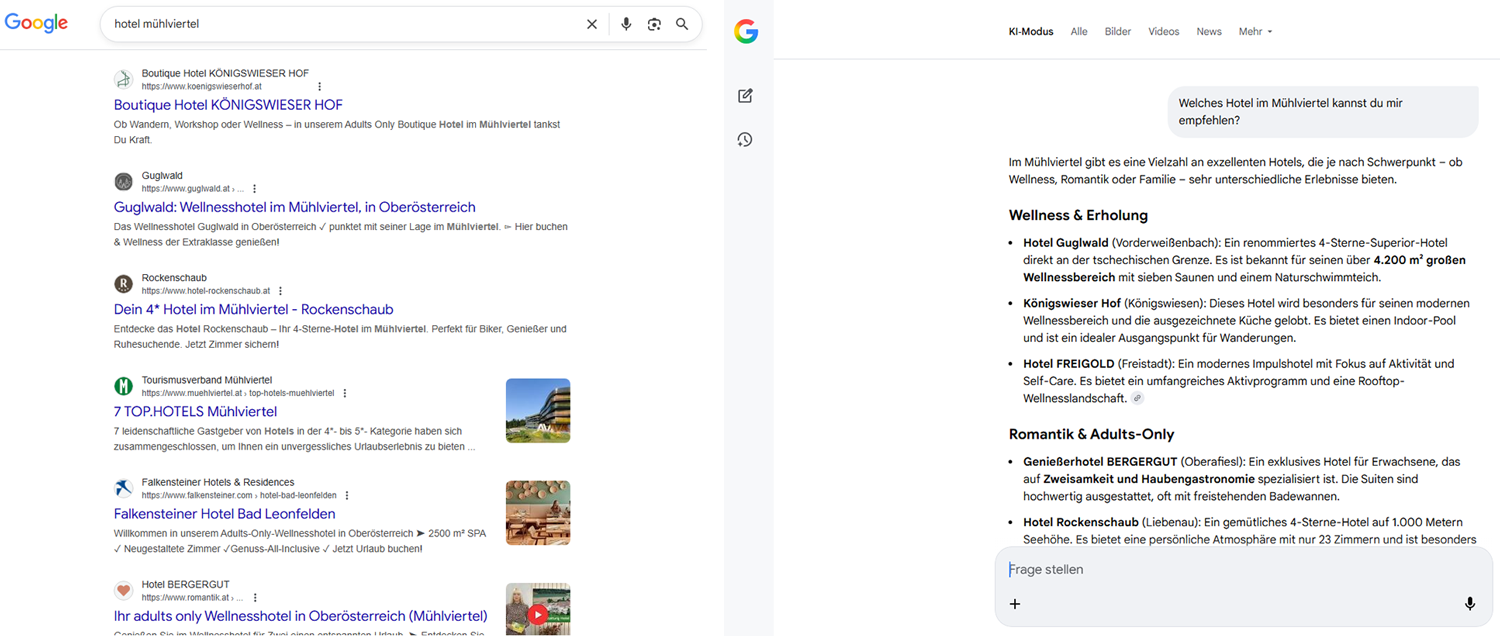
Task: Clear the search query with the X icon
Action: coord(592,24)
